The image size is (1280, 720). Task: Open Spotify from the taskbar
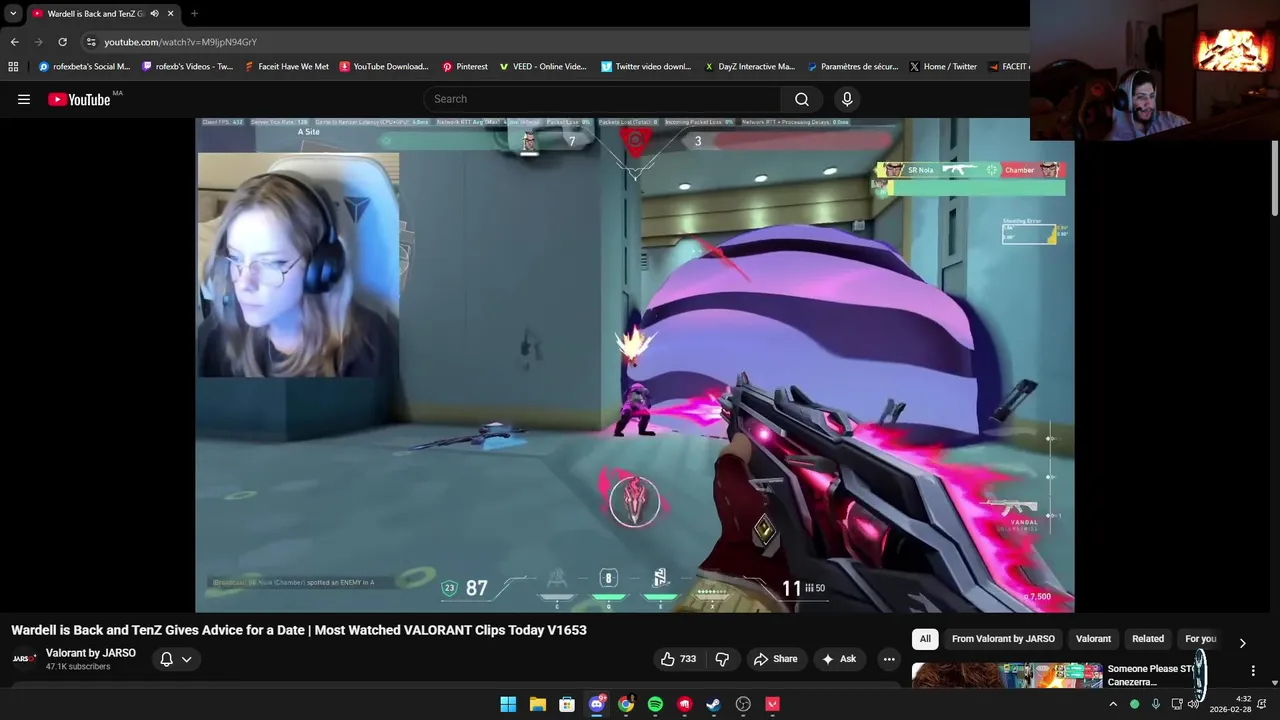pos(655,704)
